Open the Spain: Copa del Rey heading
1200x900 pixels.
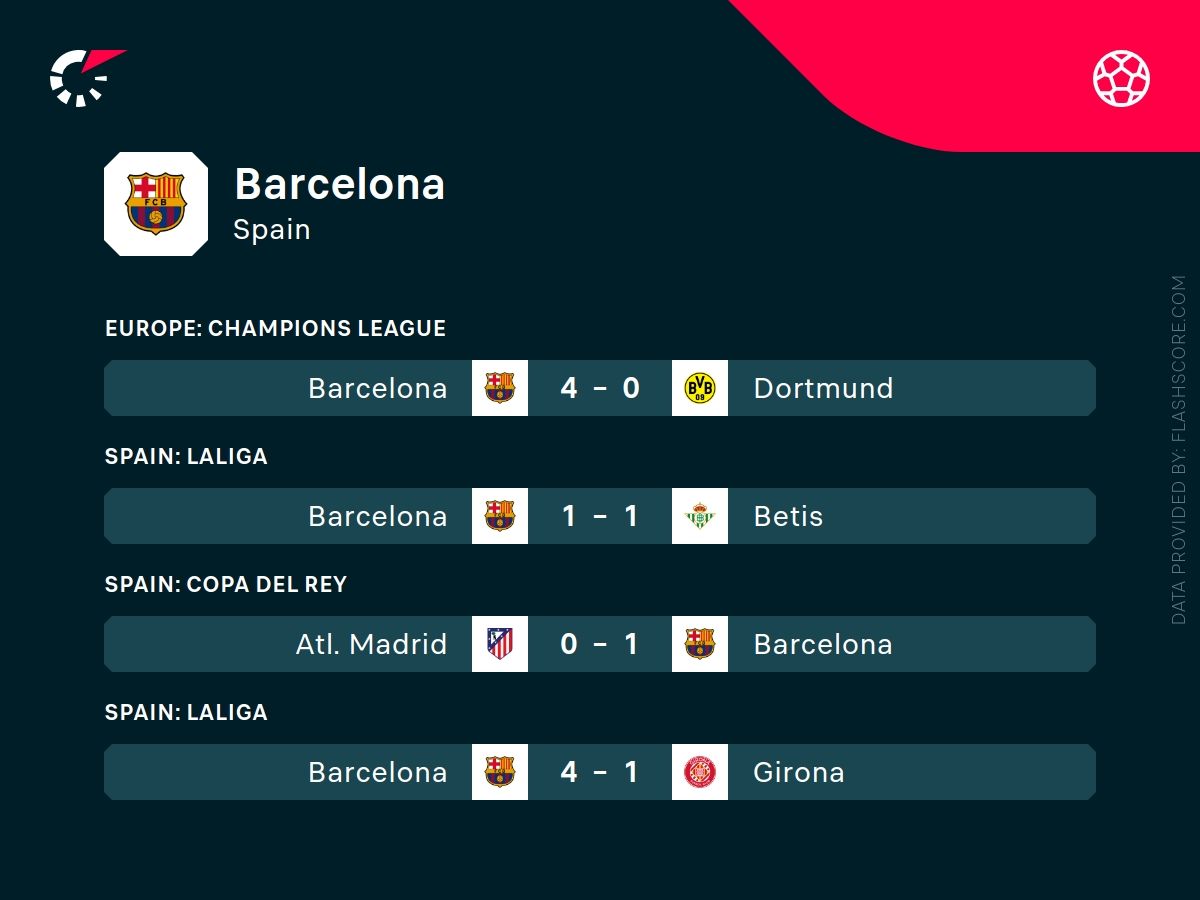[x=226, y=584]
